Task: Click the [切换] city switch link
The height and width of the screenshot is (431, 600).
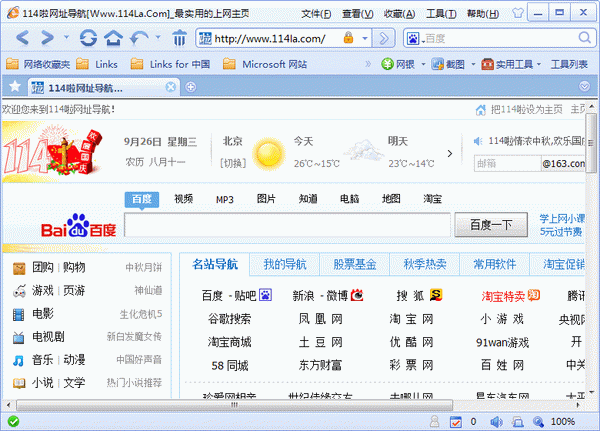Action: 233,163
